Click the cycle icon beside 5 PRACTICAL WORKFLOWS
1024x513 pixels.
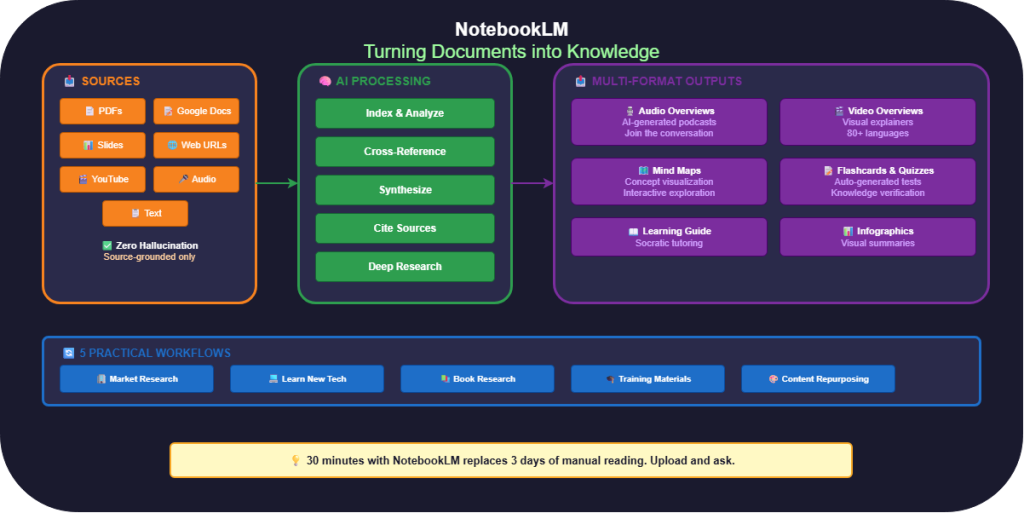click(x=69, y=353)
